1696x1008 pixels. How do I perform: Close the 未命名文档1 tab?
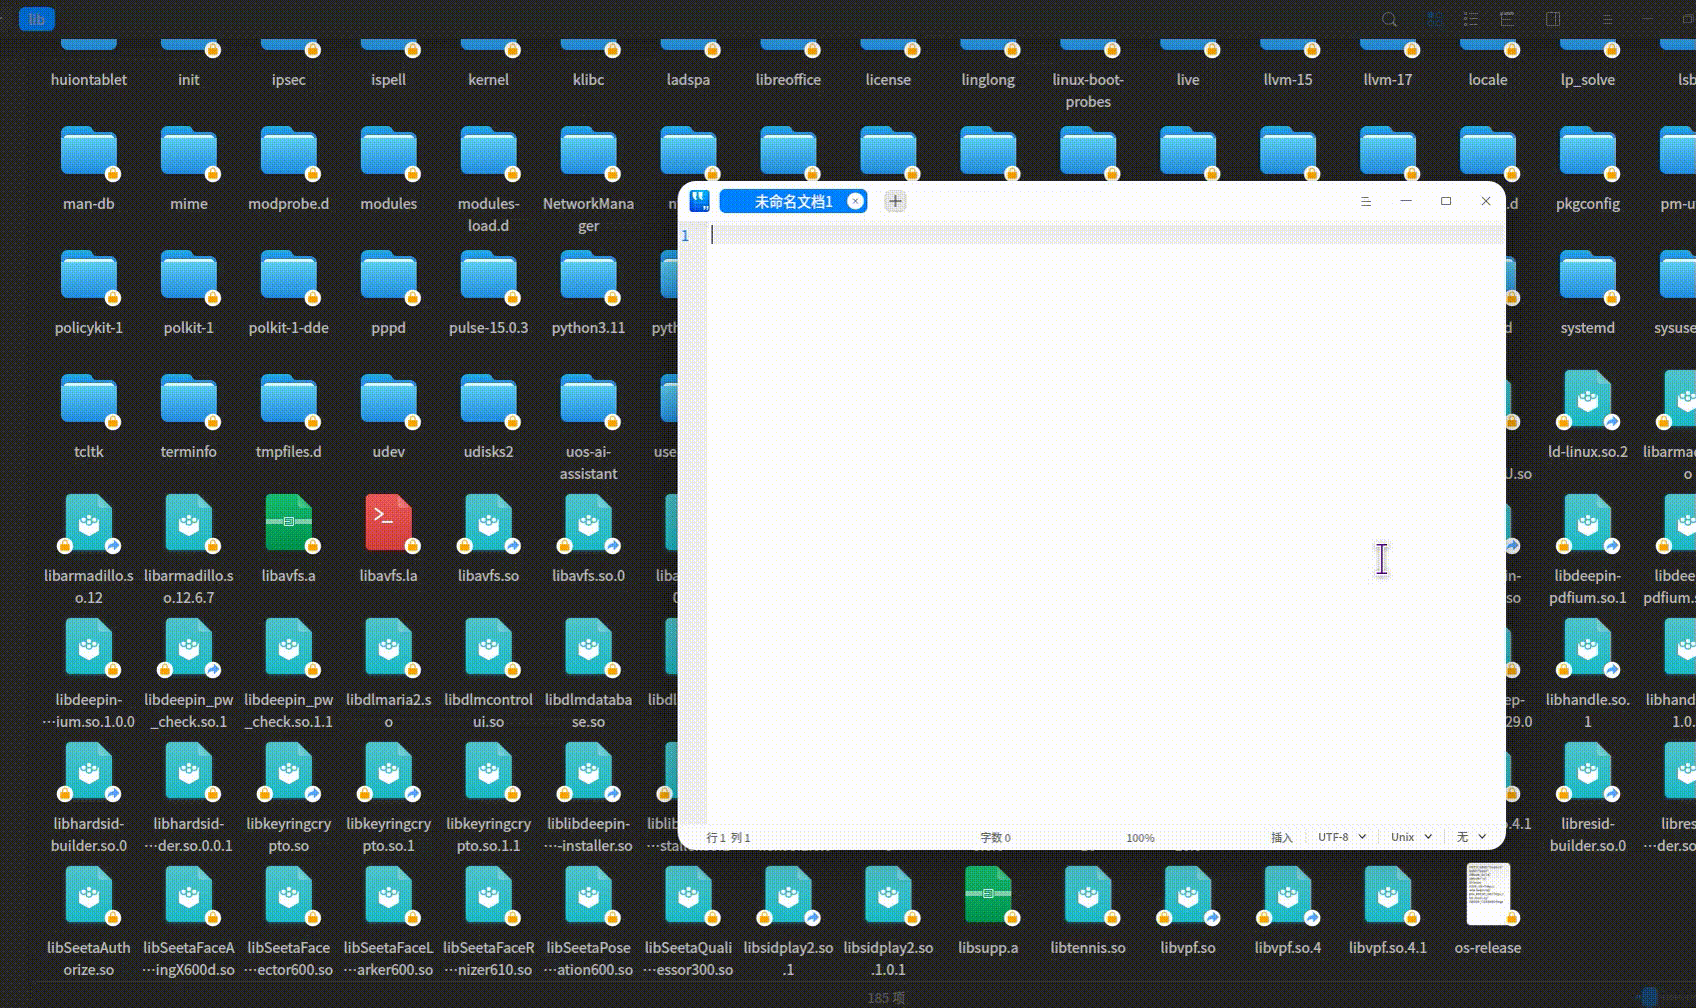click(855, 201)
